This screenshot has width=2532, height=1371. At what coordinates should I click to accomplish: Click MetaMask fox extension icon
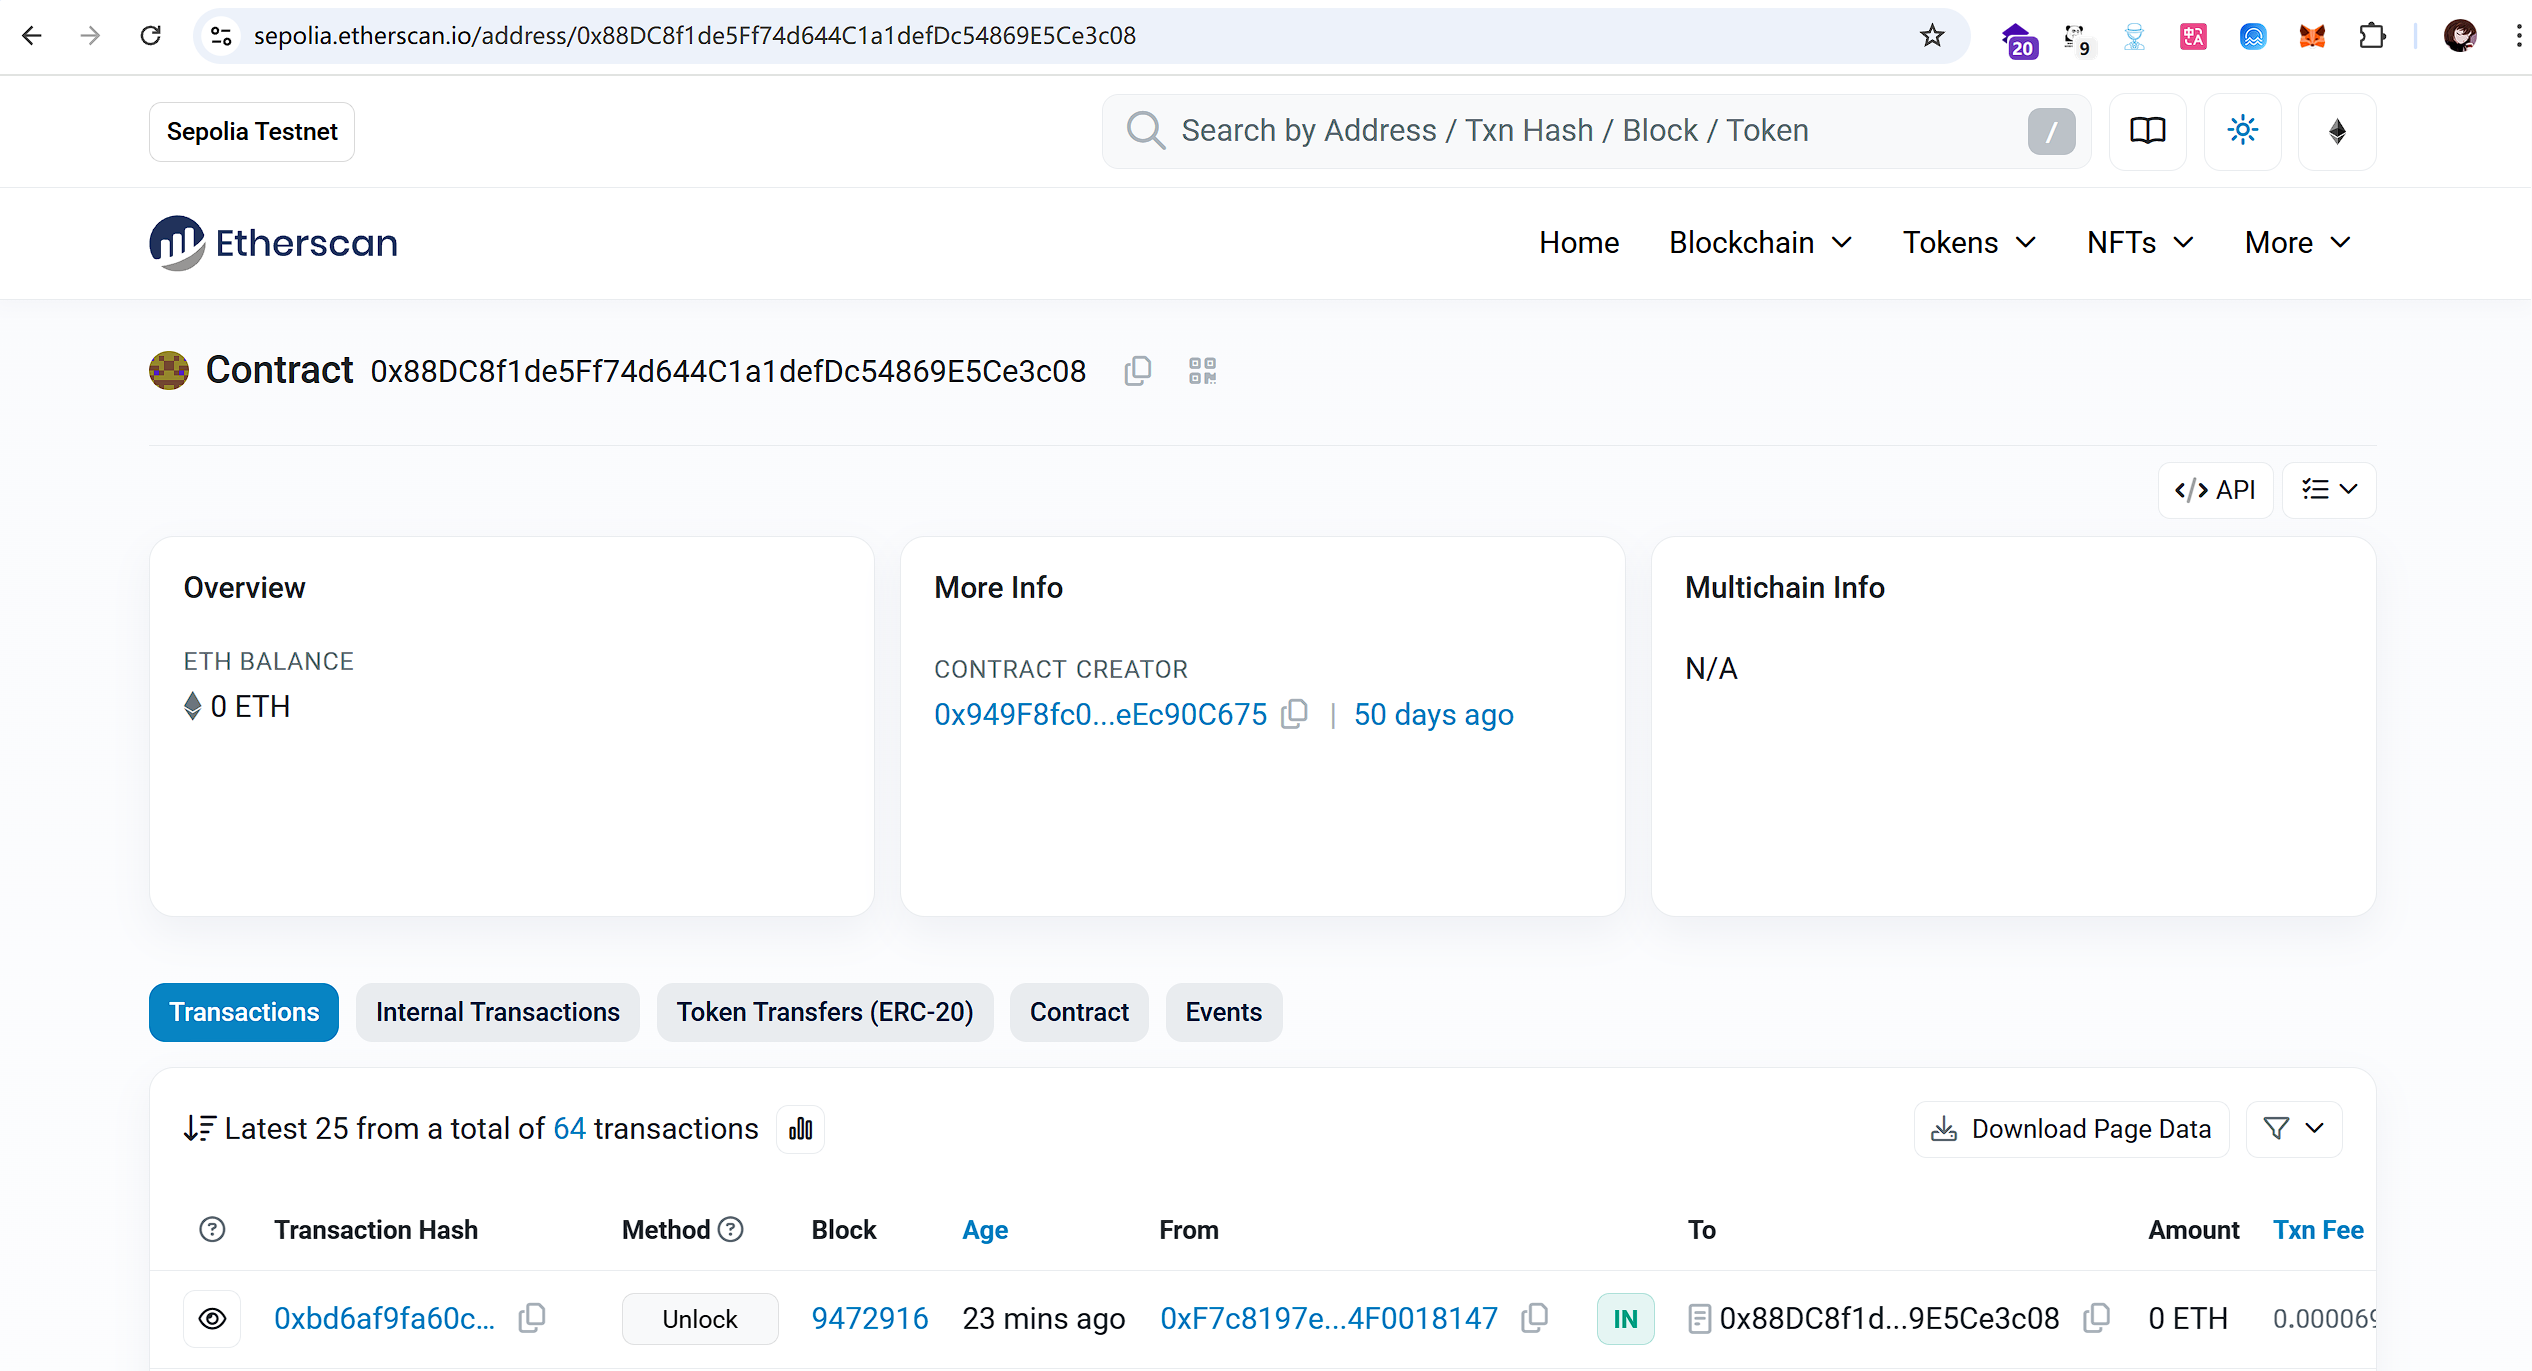point(2312,36)
